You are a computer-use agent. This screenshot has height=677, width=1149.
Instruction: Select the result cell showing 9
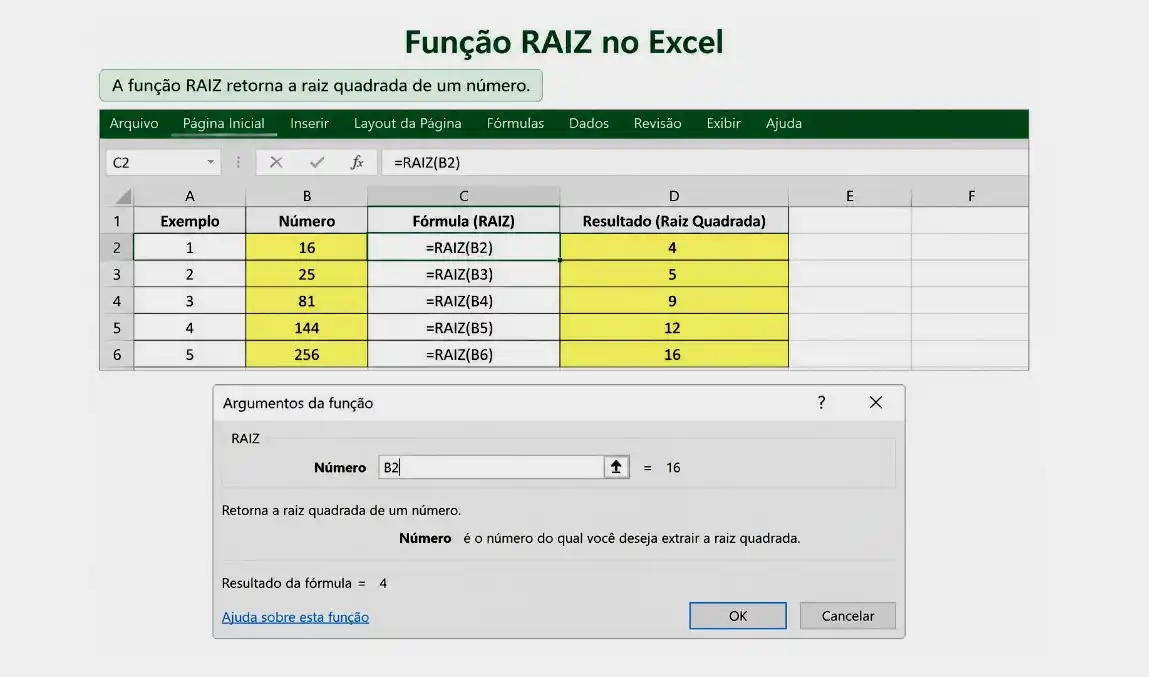click(674, 301)
